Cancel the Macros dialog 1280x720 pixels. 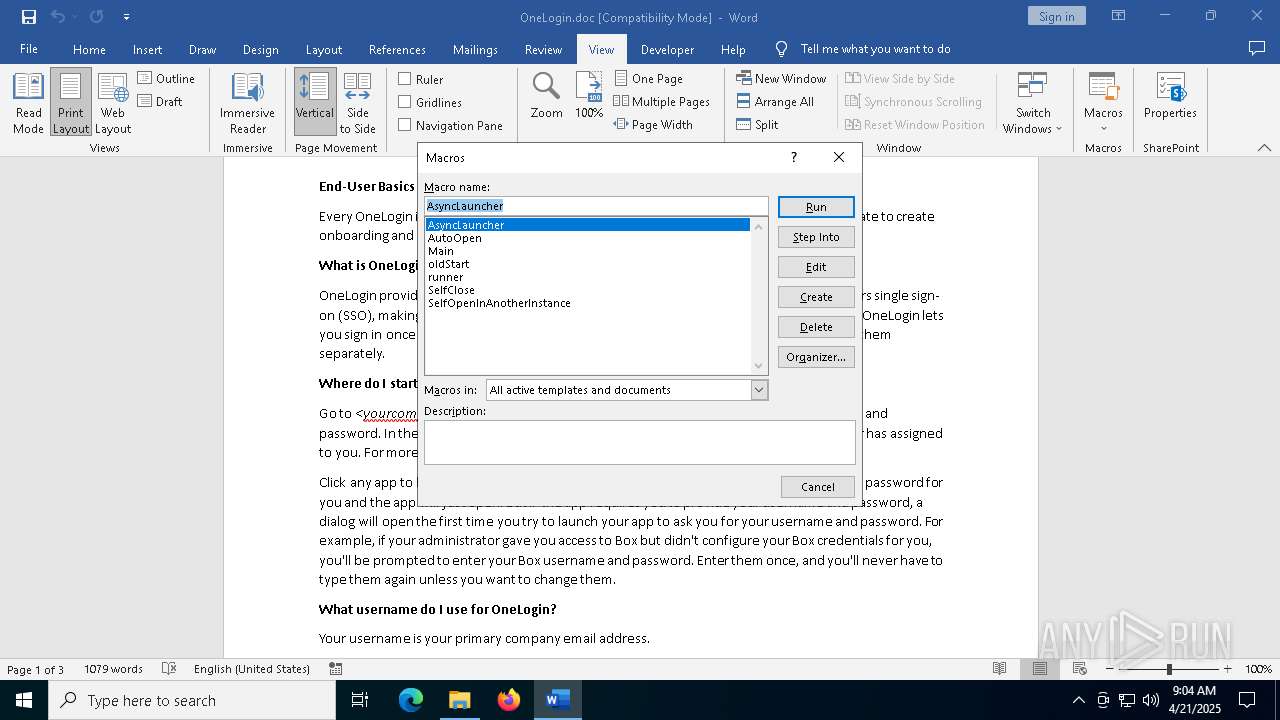point(818,487)
